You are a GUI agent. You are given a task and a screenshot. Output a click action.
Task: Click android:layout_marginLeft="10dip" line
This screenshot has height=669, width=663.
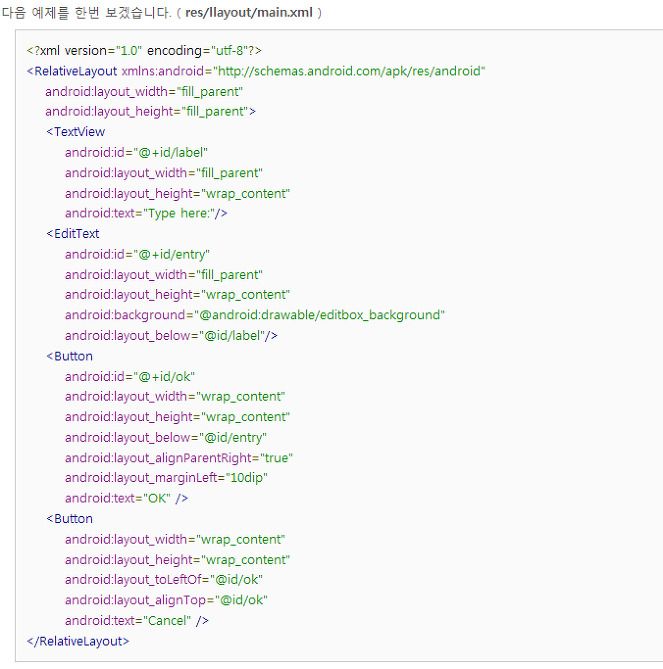tap(166, 477)
